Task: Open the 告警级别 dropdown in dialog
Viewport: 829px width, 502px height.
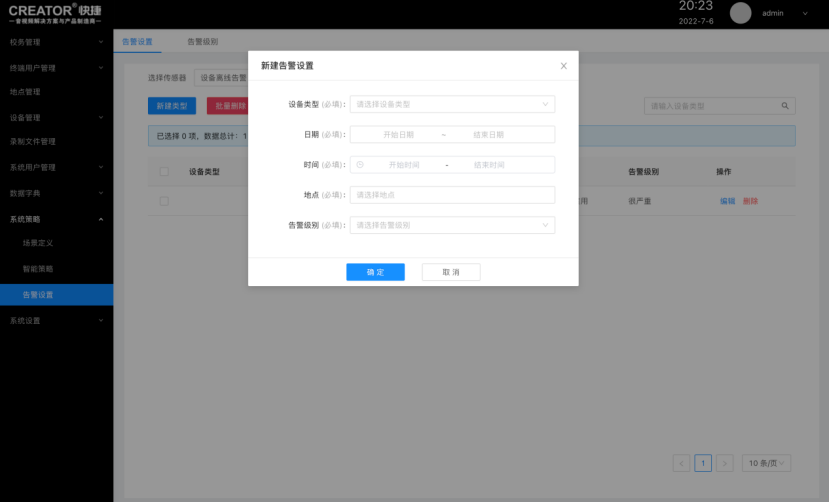Action: (x=451, y=226)
